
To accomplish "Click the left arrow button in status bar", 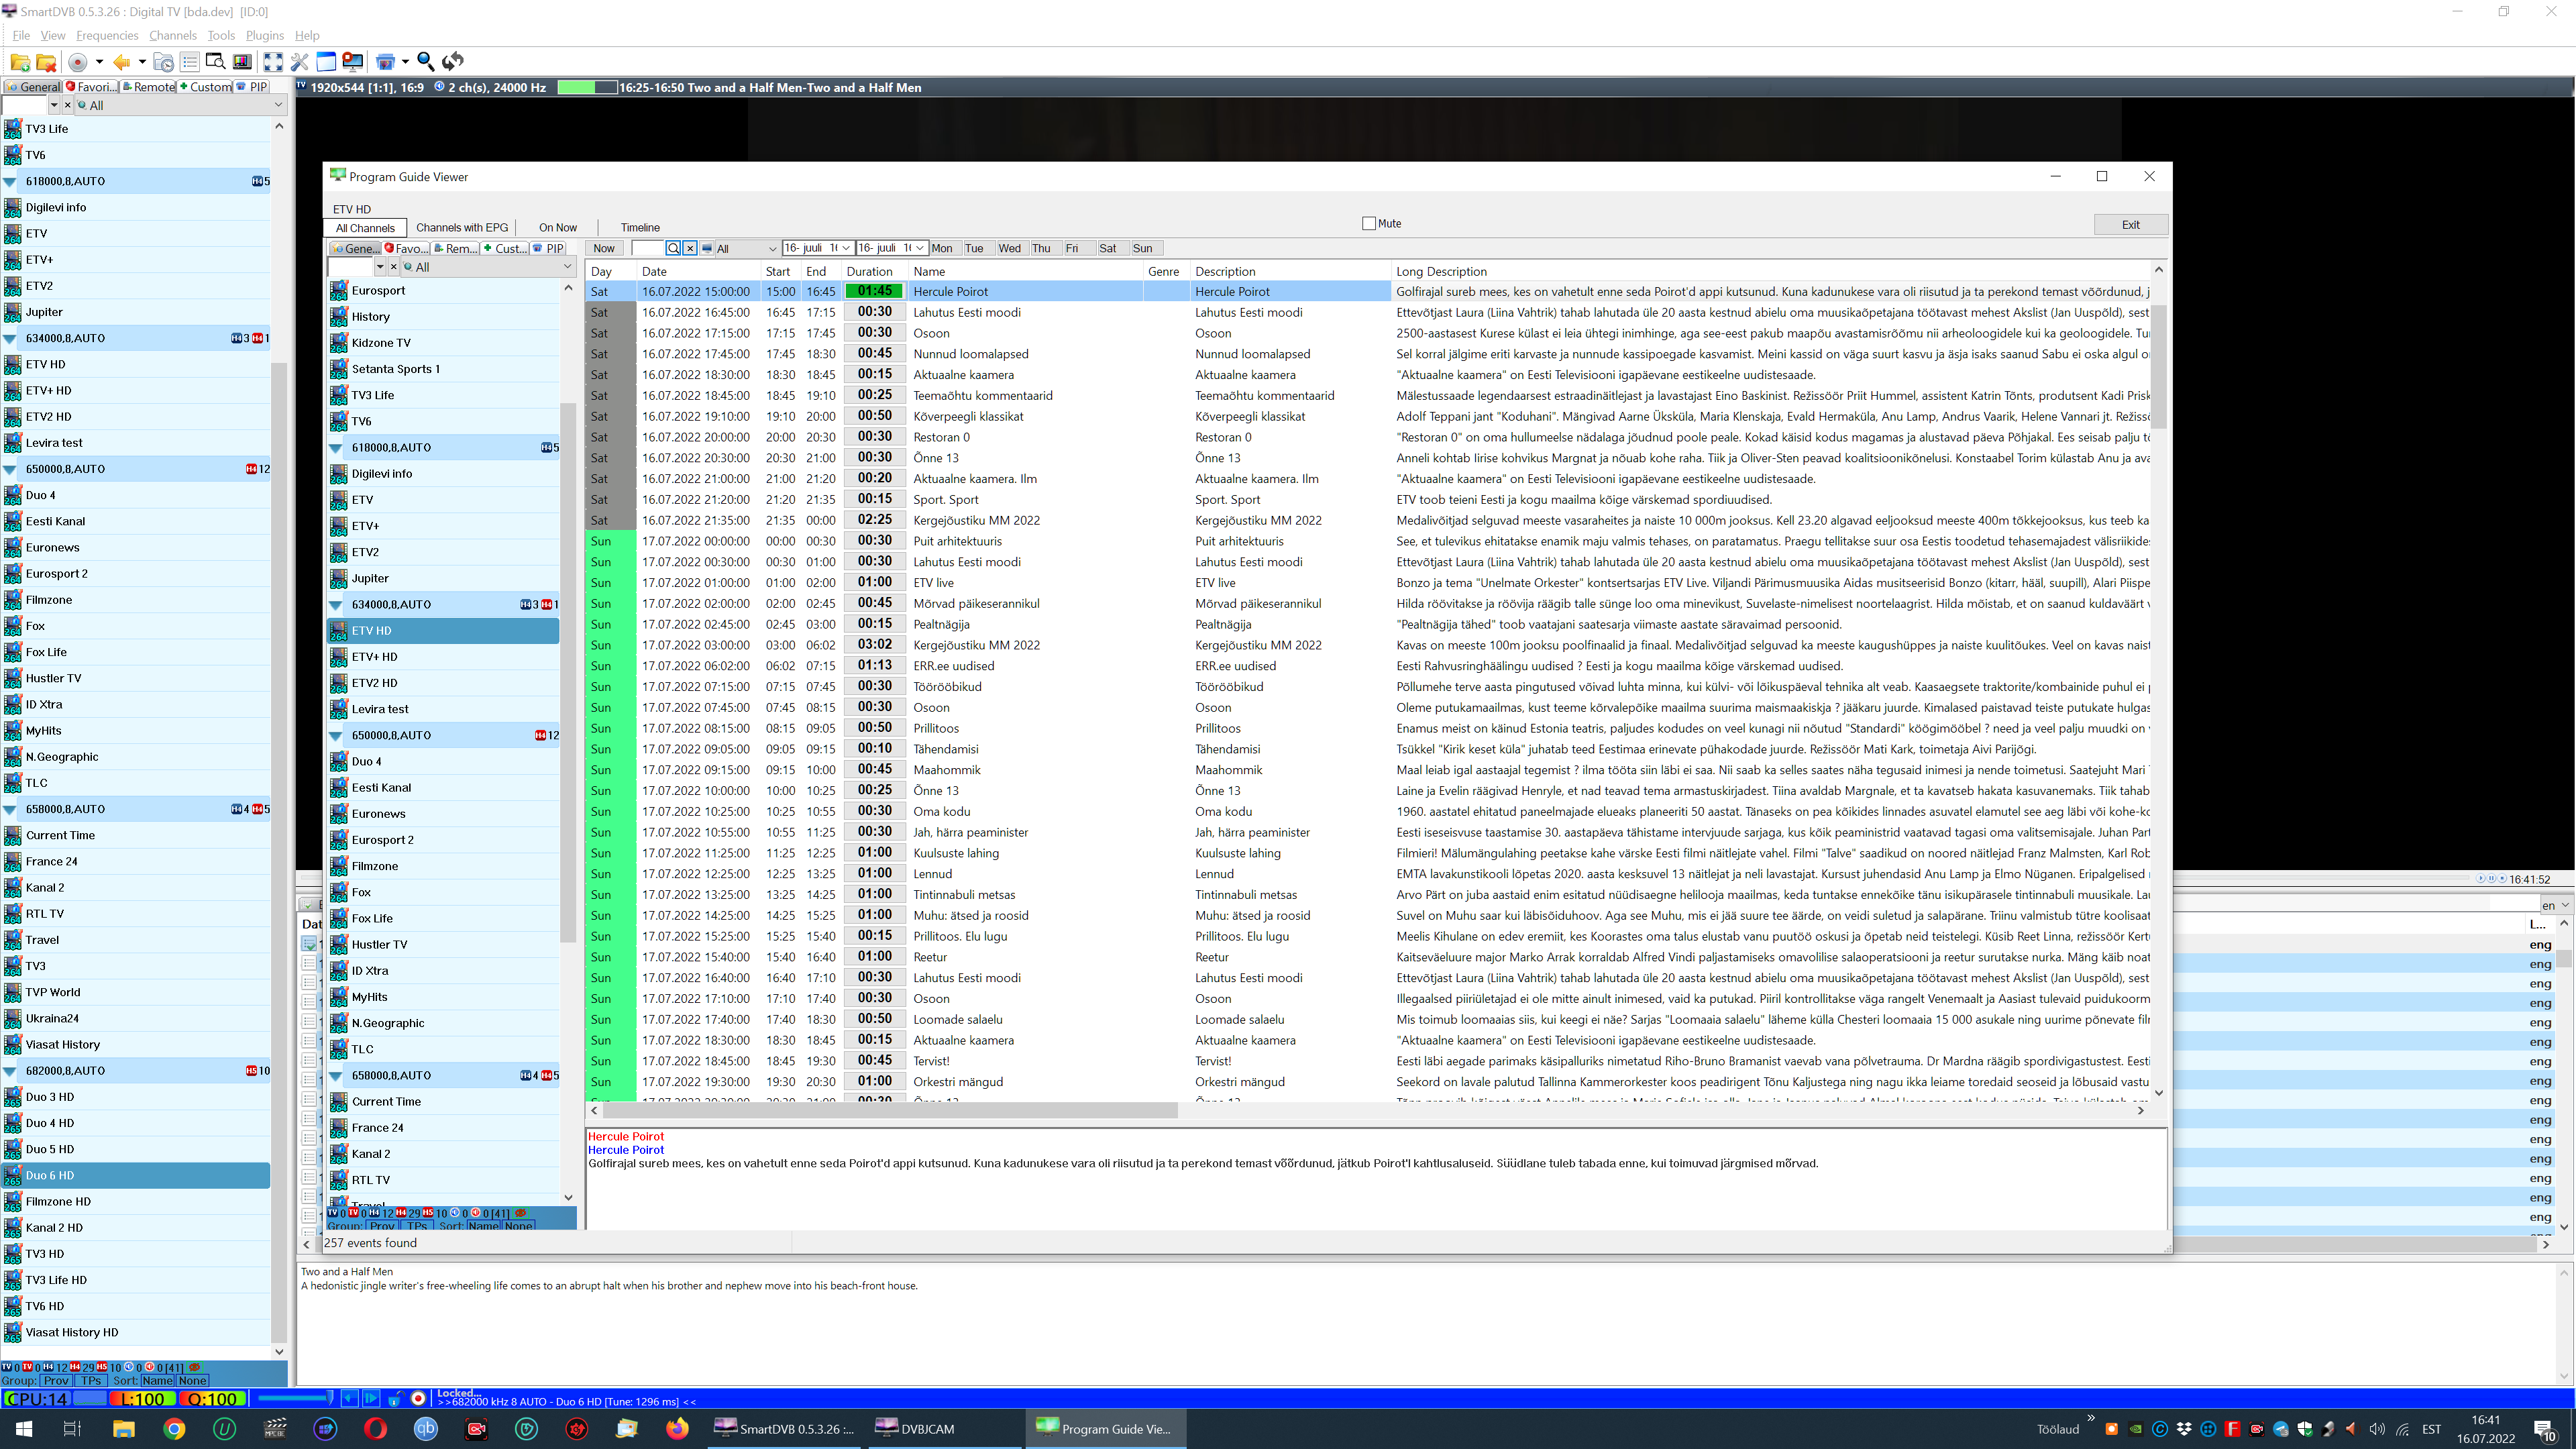I will [x=349, y=1399].
